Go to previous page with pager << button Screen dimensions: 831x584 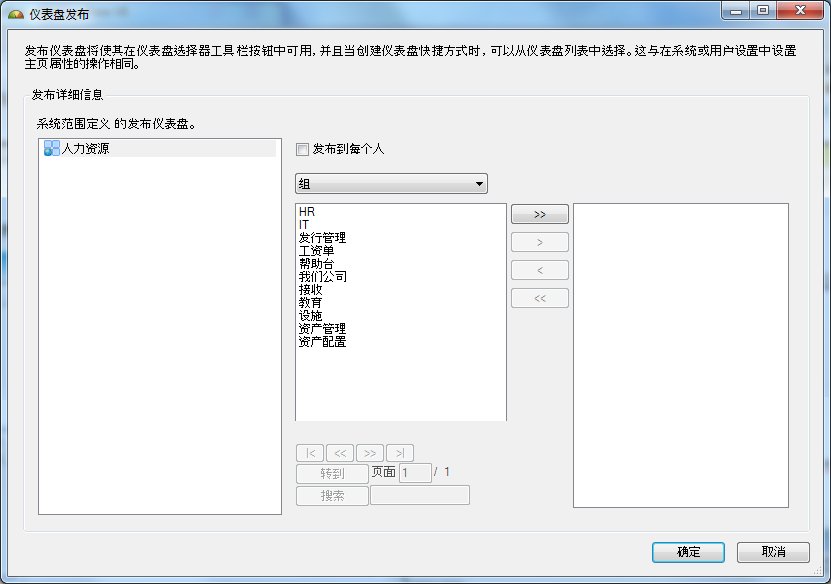(x=340, y=453)
